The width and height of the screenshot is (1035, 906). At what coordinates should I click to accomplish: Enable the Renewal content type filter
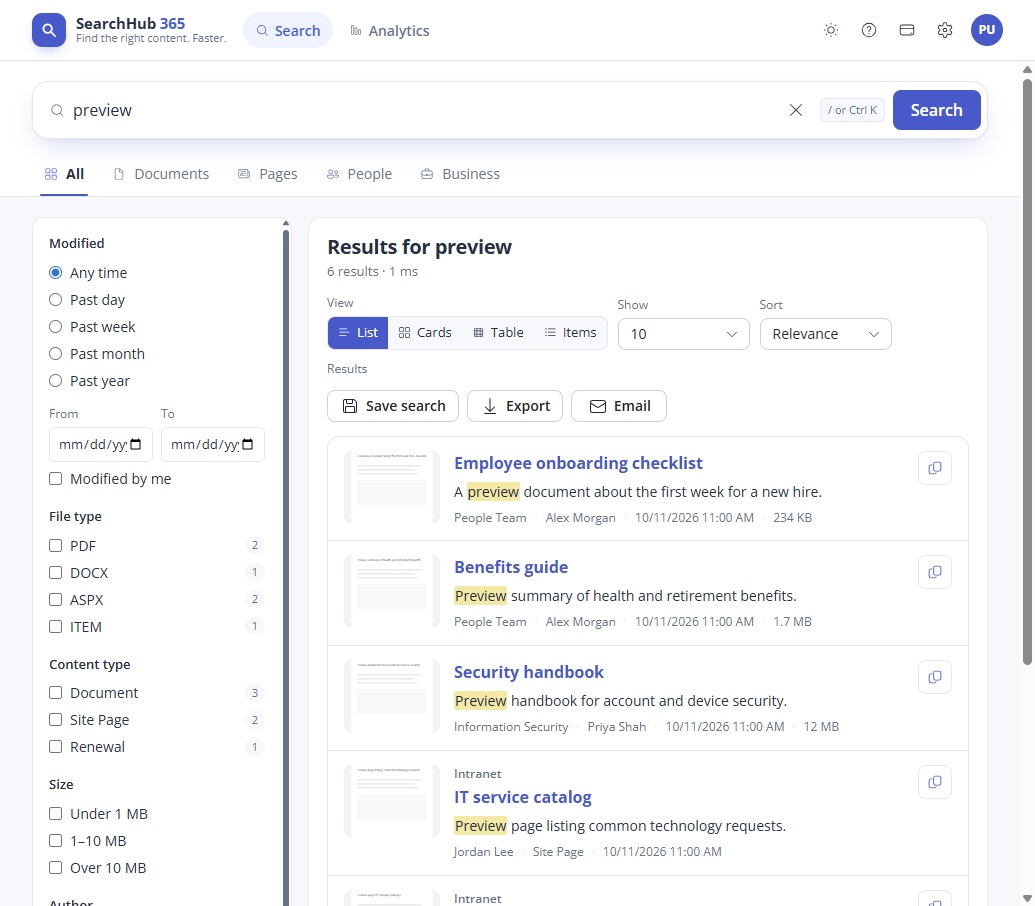click(55, 746)
